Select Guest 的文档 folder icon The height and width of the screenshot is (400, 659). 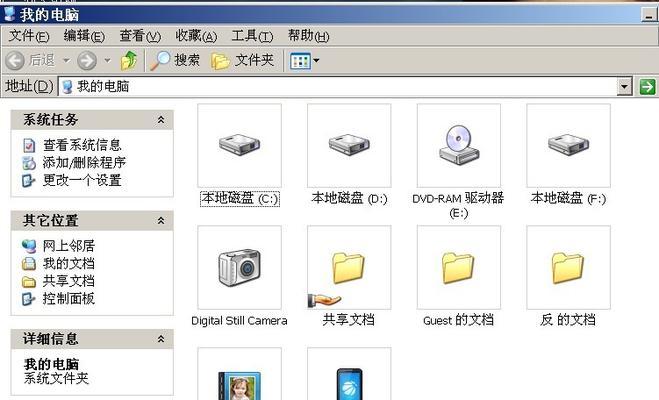pyautogui.click(x=459, y=267)
